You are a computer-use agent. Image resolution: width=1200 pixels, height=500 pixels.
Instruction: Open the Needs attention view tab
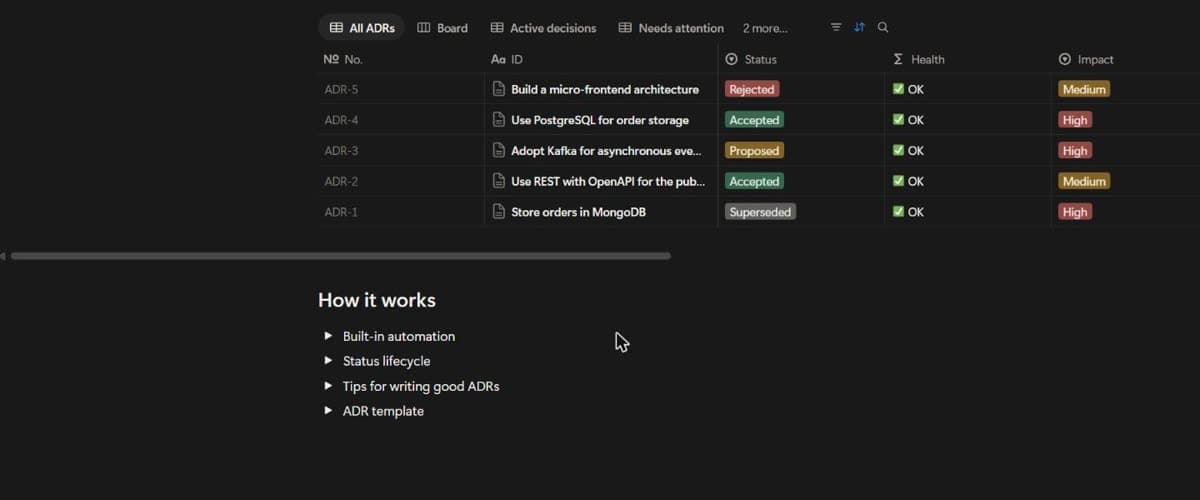671,28
